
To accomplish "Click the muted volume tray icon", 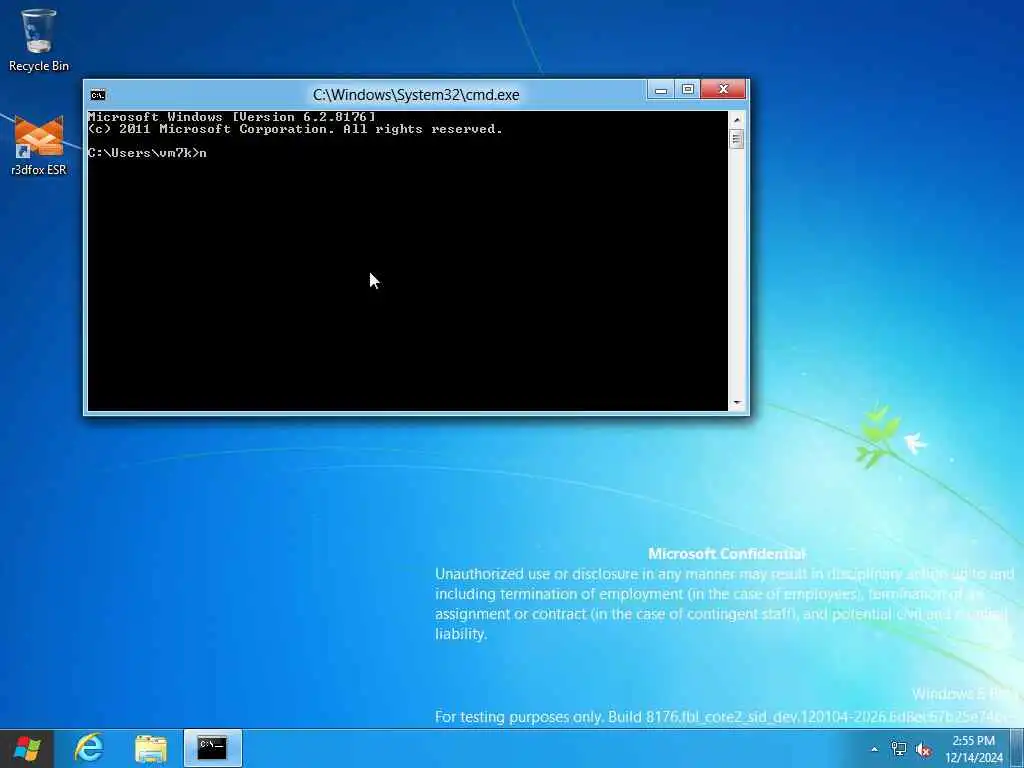I will 923,749.
